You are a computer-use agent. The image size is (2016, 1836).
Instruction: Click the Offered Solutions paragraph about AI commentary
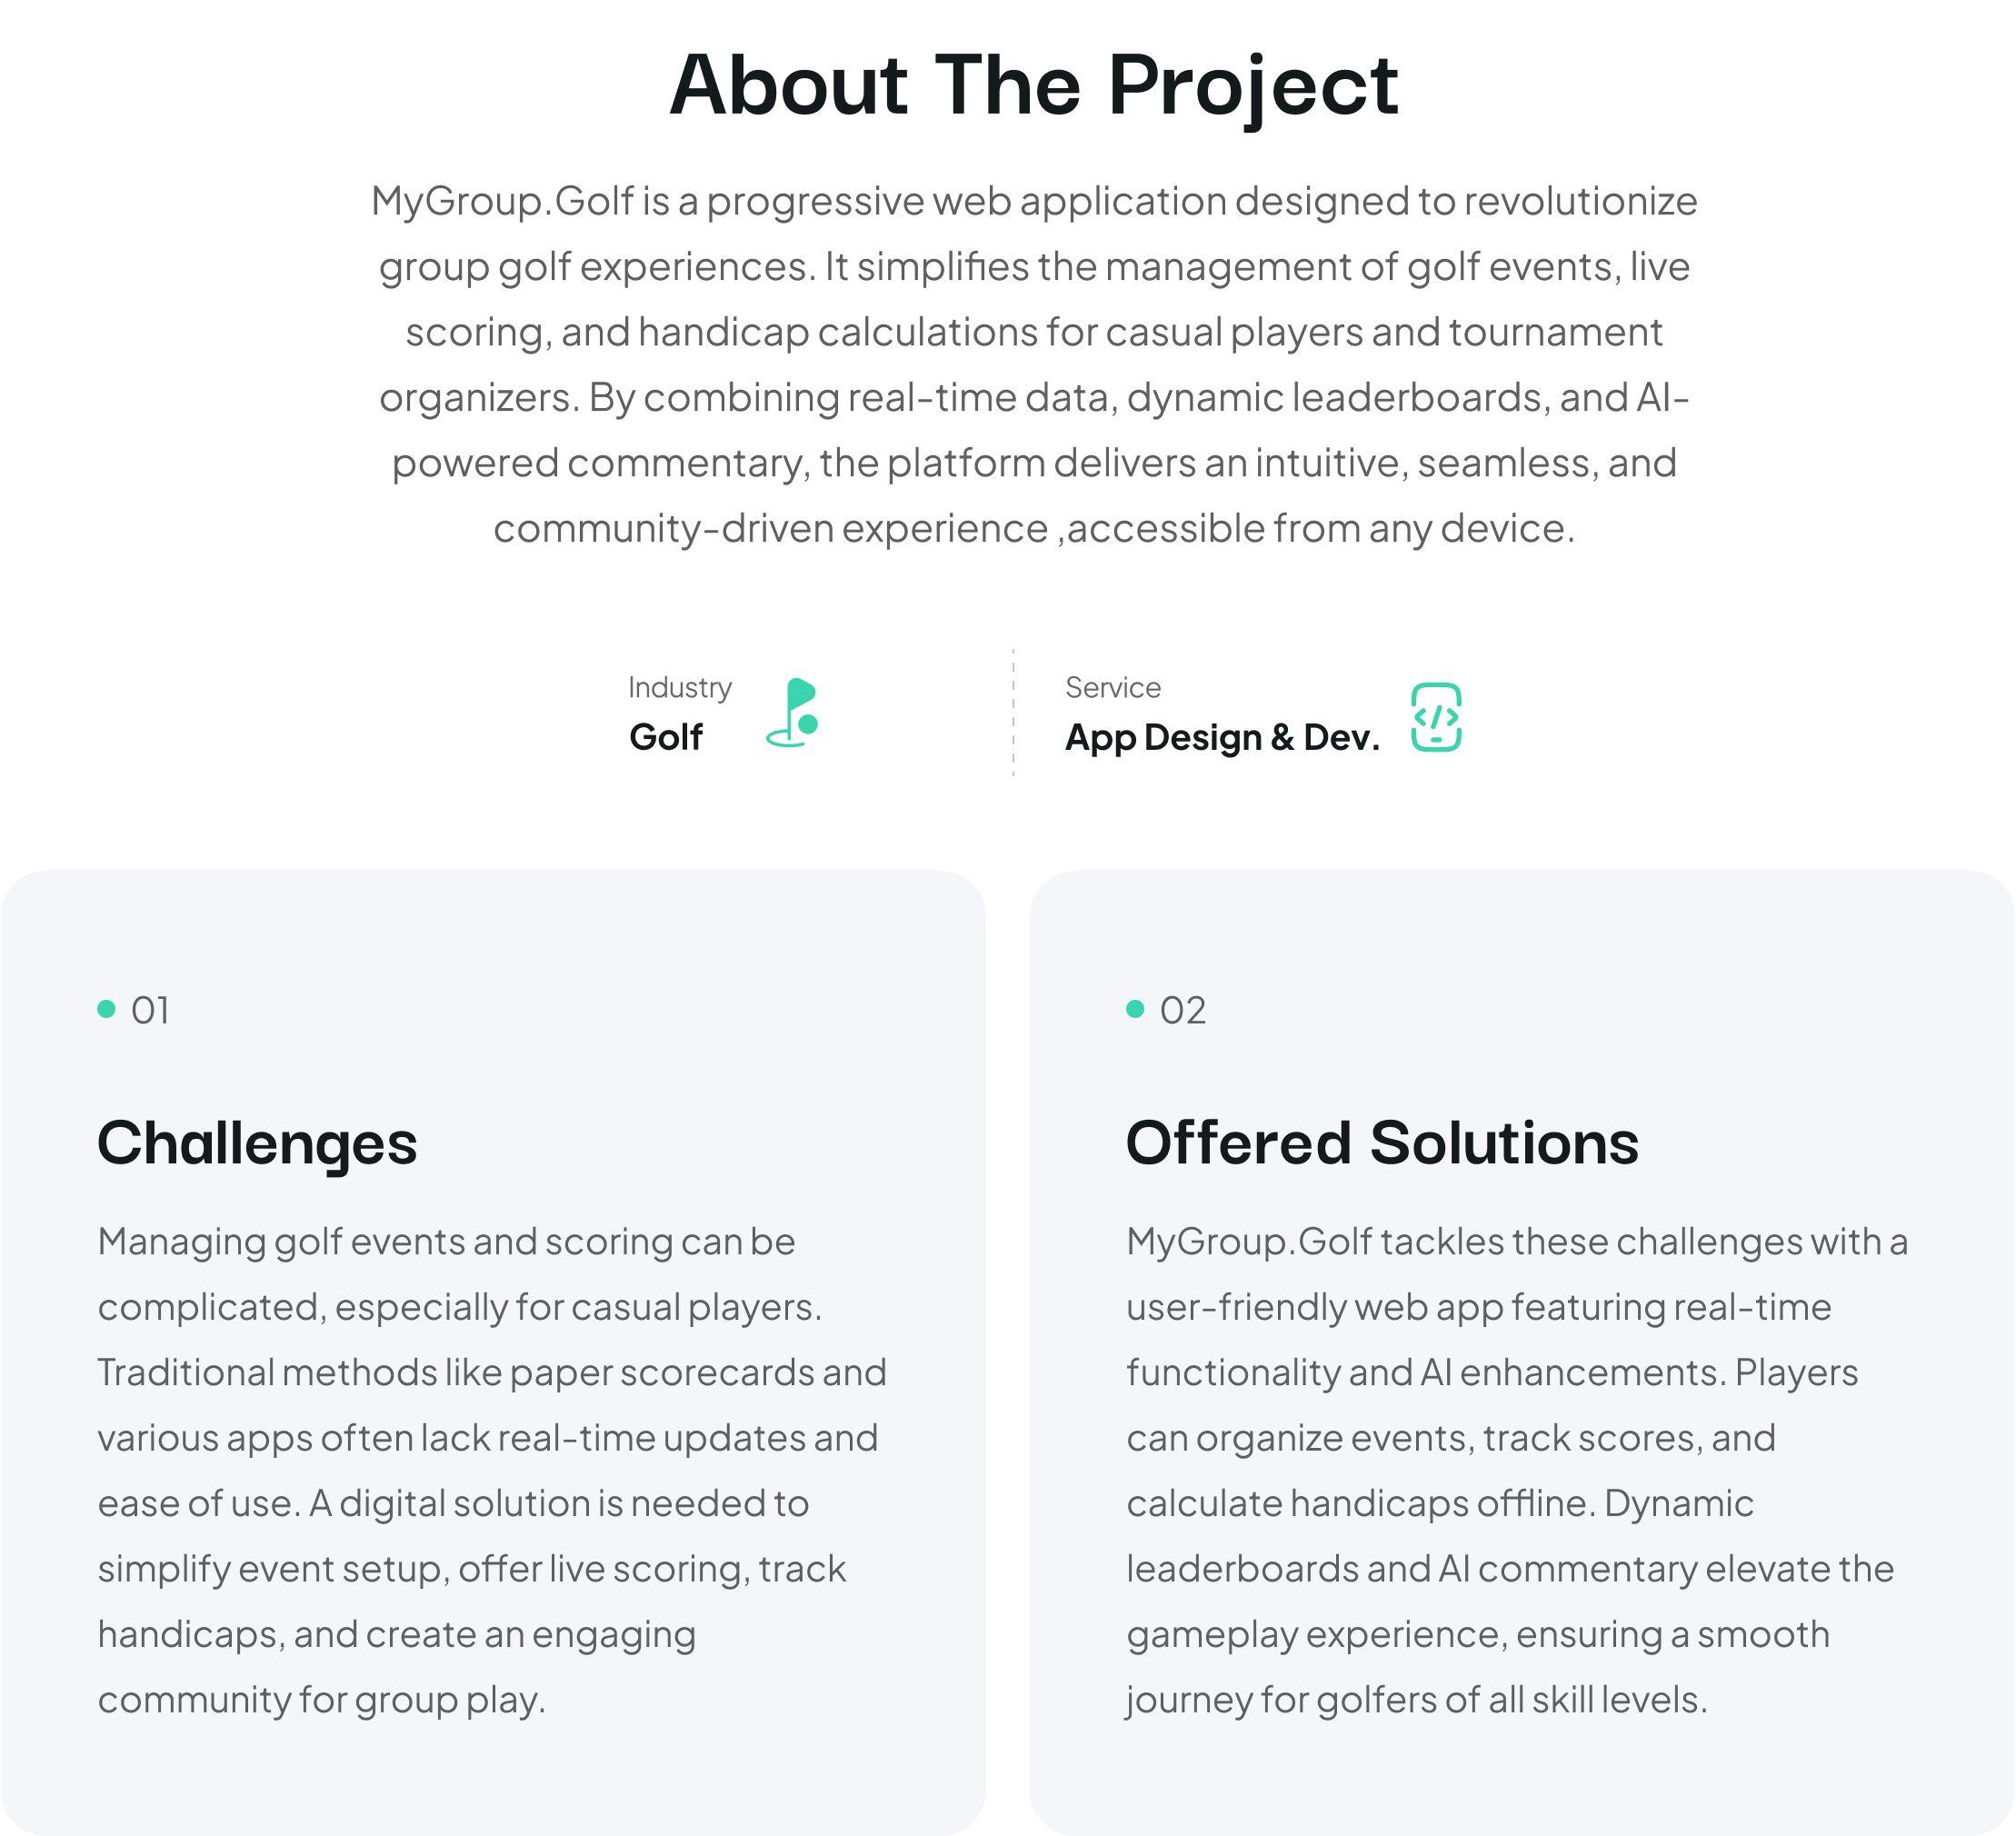1517,1471
